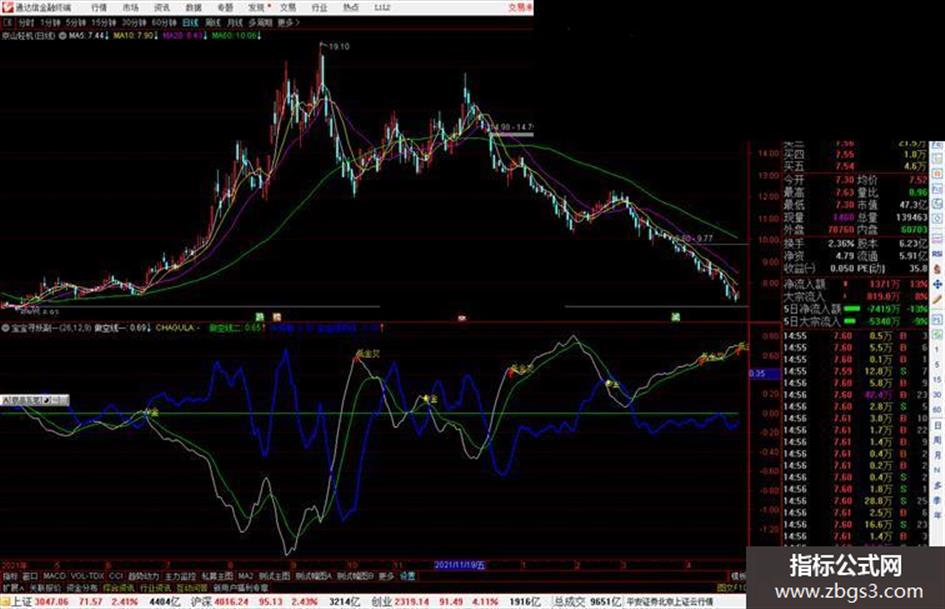
Task: Open the 窗口 tab at bottom
Action: [30, 576]
